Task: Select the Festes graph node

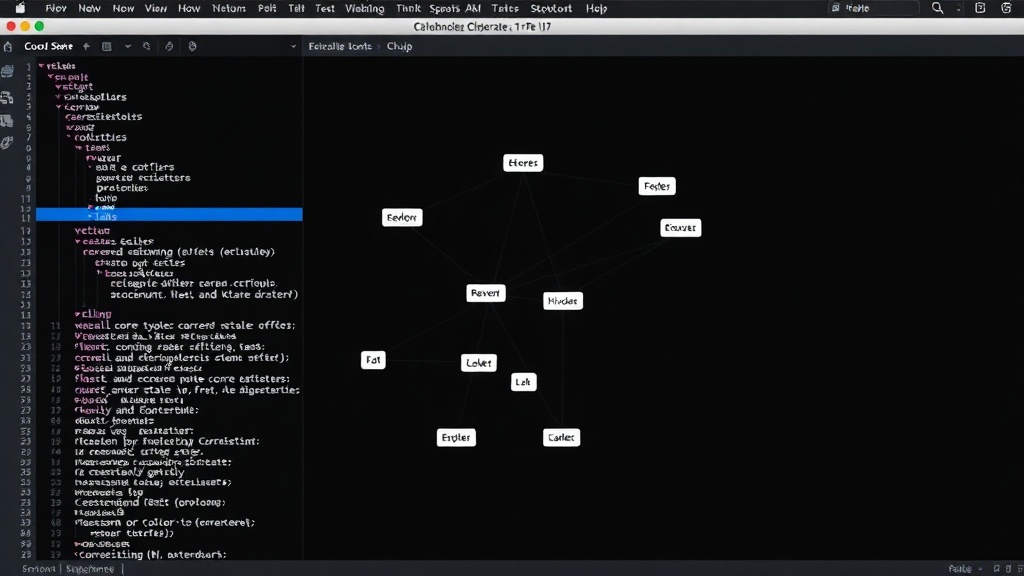Action: point(657,186)
